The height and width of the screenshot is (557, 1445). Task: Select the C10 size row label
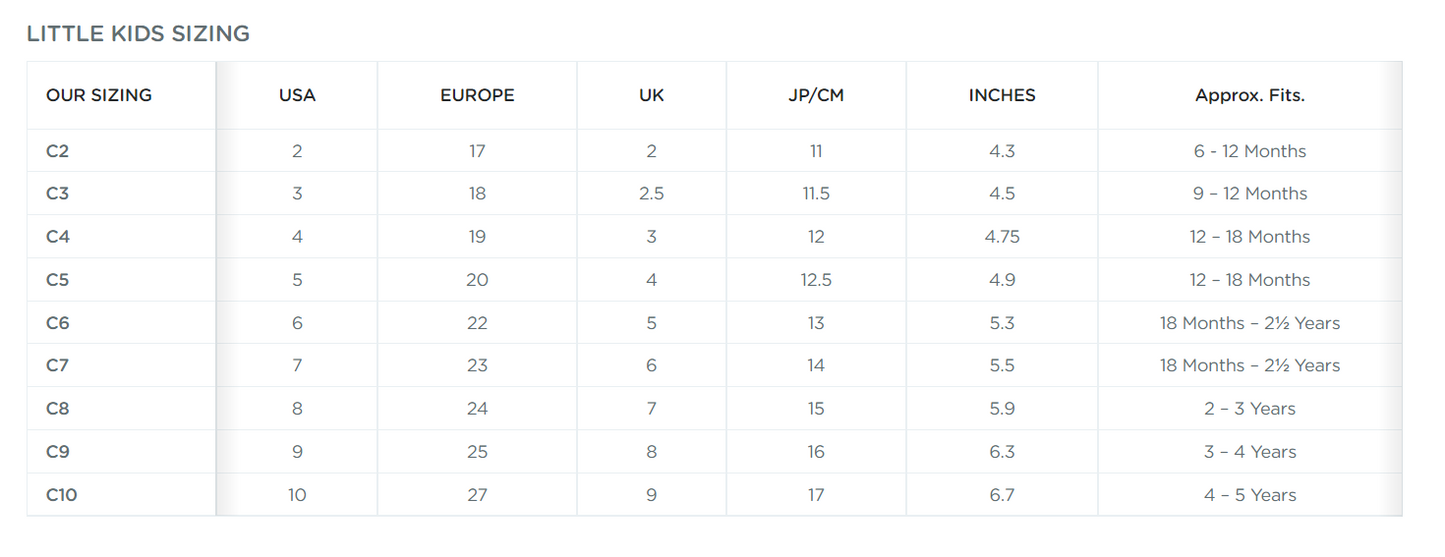pyautogui.click(x=61, y=495)
